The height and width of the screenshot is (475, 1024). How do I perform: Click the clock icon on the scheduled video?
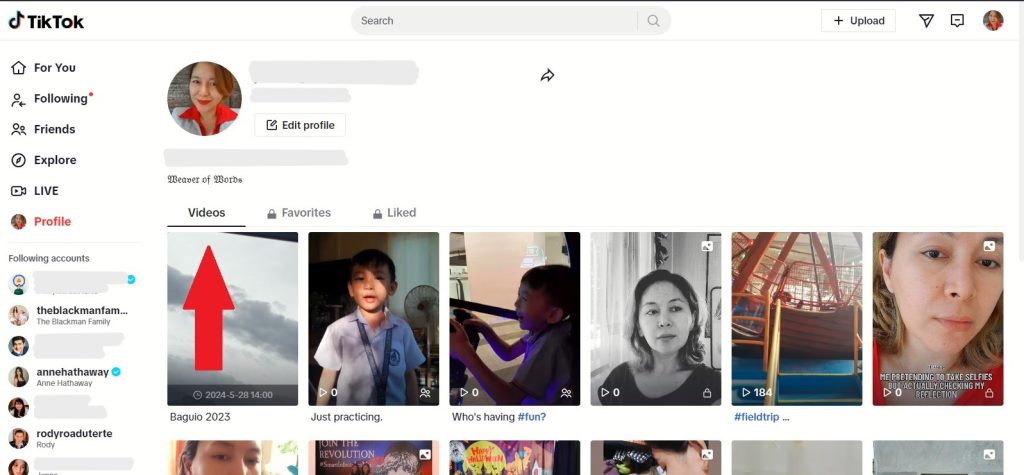[x=198, y=395]
